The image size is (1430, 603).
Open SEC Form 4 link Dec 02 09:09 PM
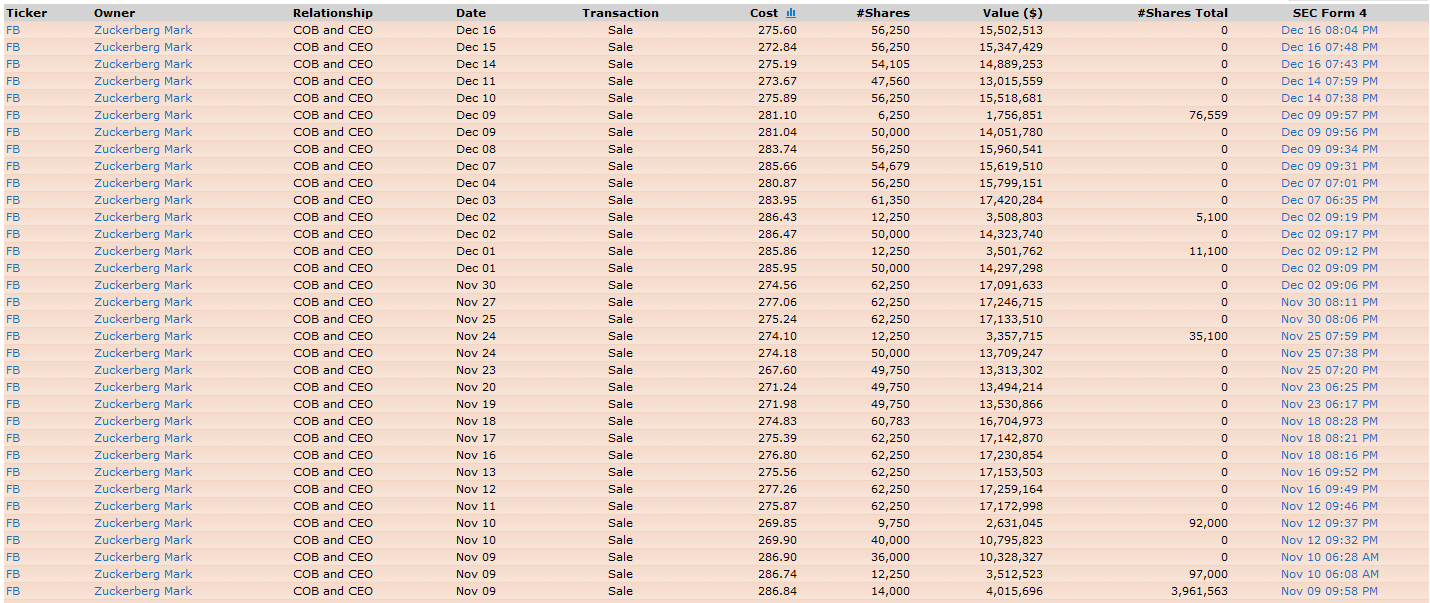1329,268
